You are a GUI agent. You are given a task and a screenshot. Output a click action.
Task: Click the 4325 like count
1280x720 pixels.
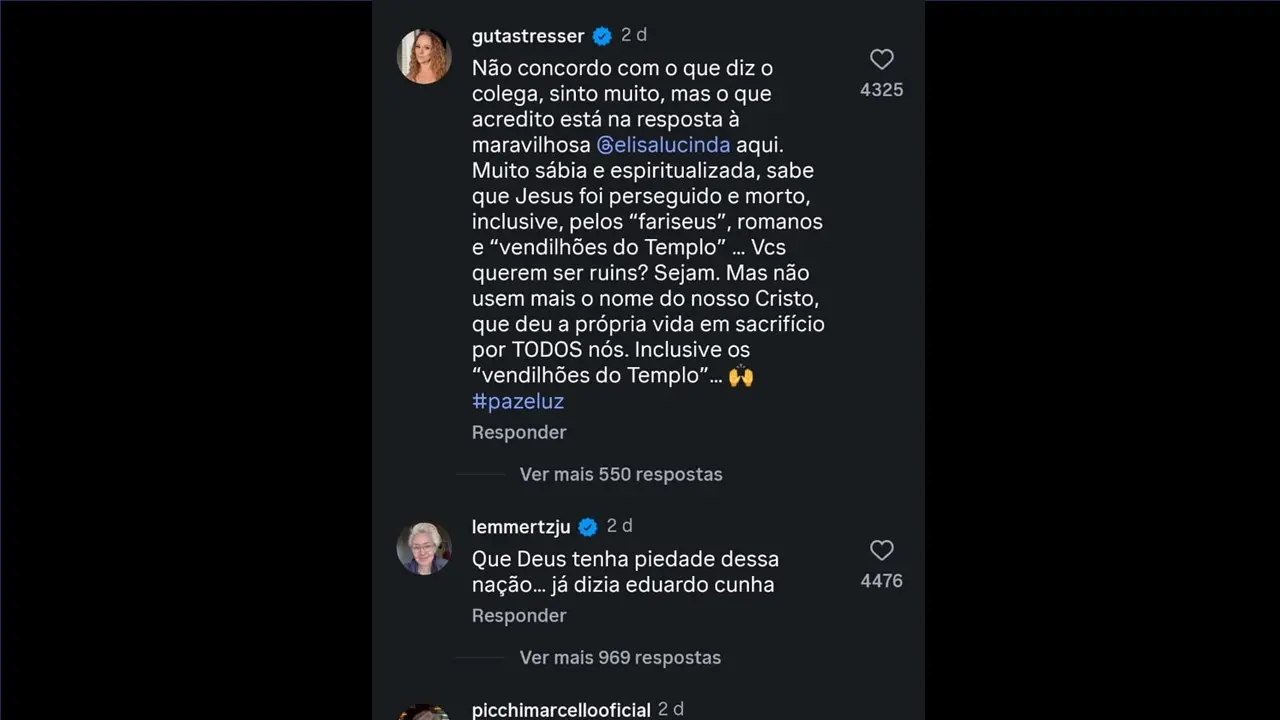coord(881,89)
